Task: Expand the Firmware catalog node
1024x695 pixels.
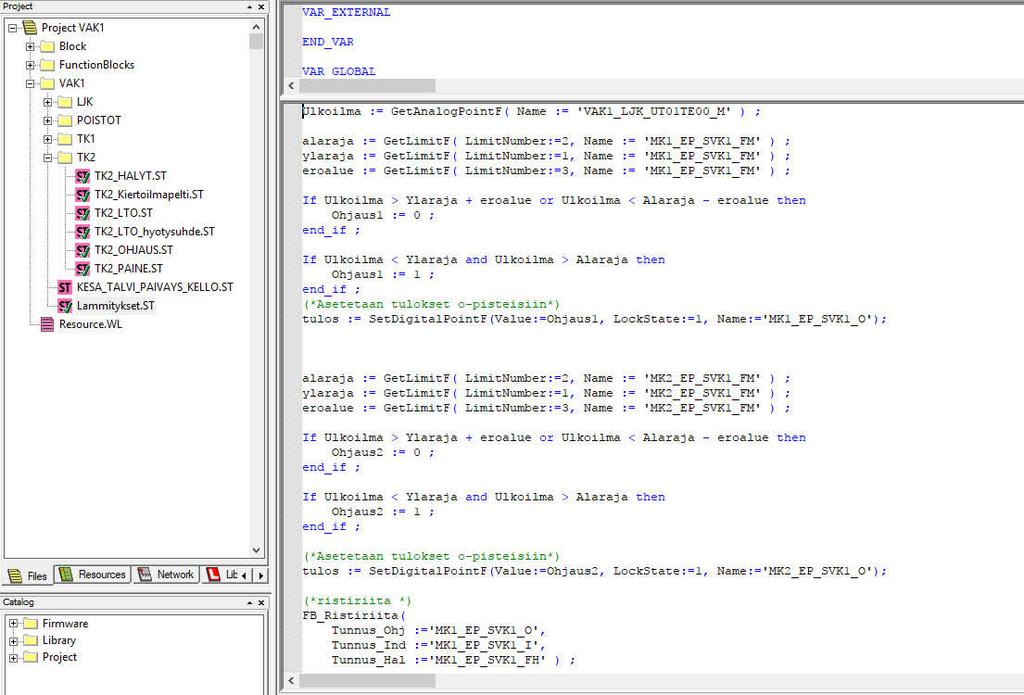Action: [13, 623]
